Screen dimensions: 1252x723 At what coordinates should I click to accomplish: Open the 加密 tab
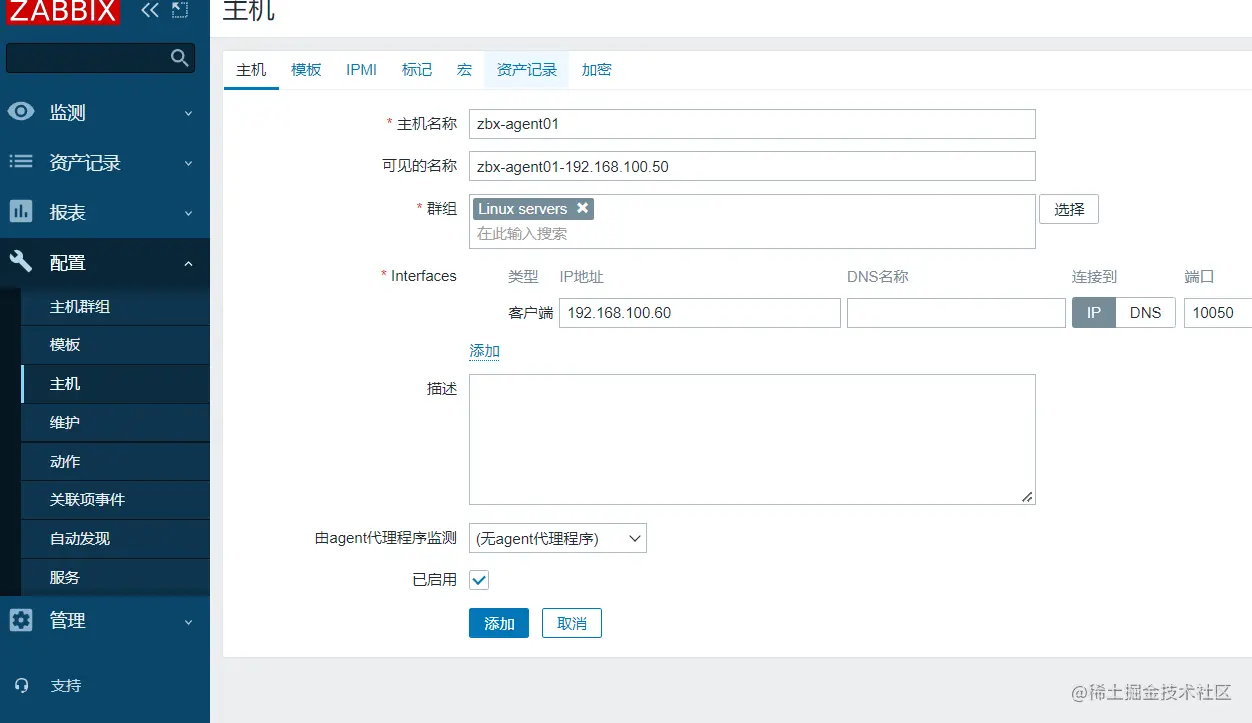pos(596,70)
